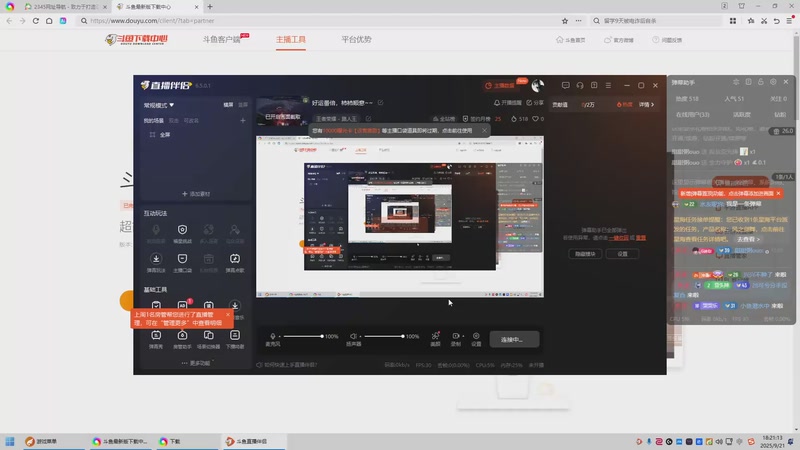Click the 分享 share icon

(x=529, y=103)
